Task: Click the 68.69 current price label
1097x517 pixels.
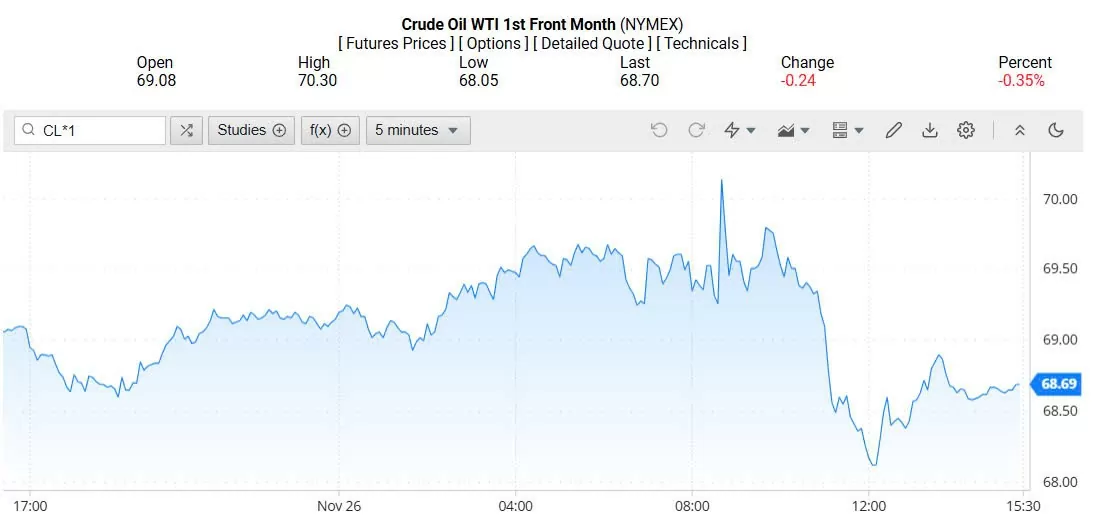Action: coord(1058,383)
